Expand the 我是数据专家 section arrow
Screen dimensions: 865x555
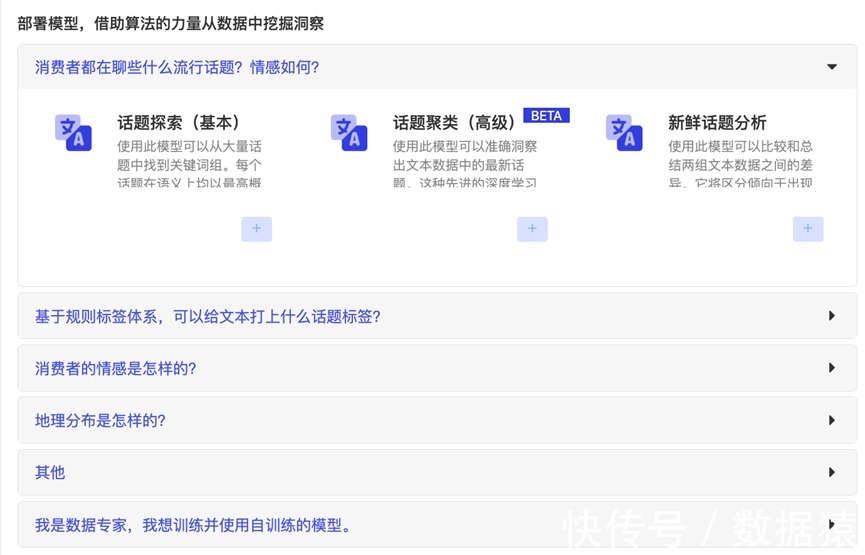tap(831, 524)
